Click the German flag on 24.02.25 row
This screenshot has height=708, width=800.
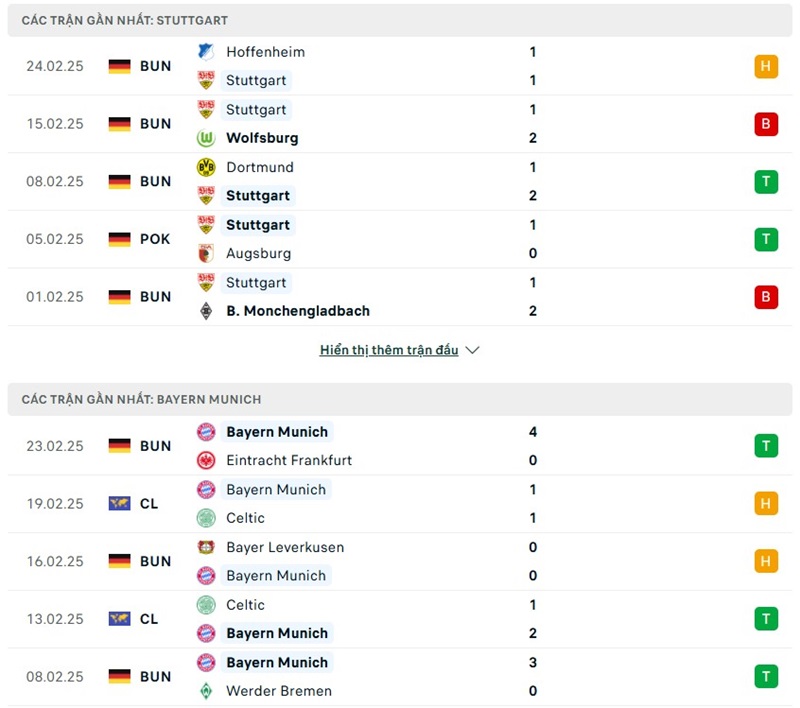120,67
